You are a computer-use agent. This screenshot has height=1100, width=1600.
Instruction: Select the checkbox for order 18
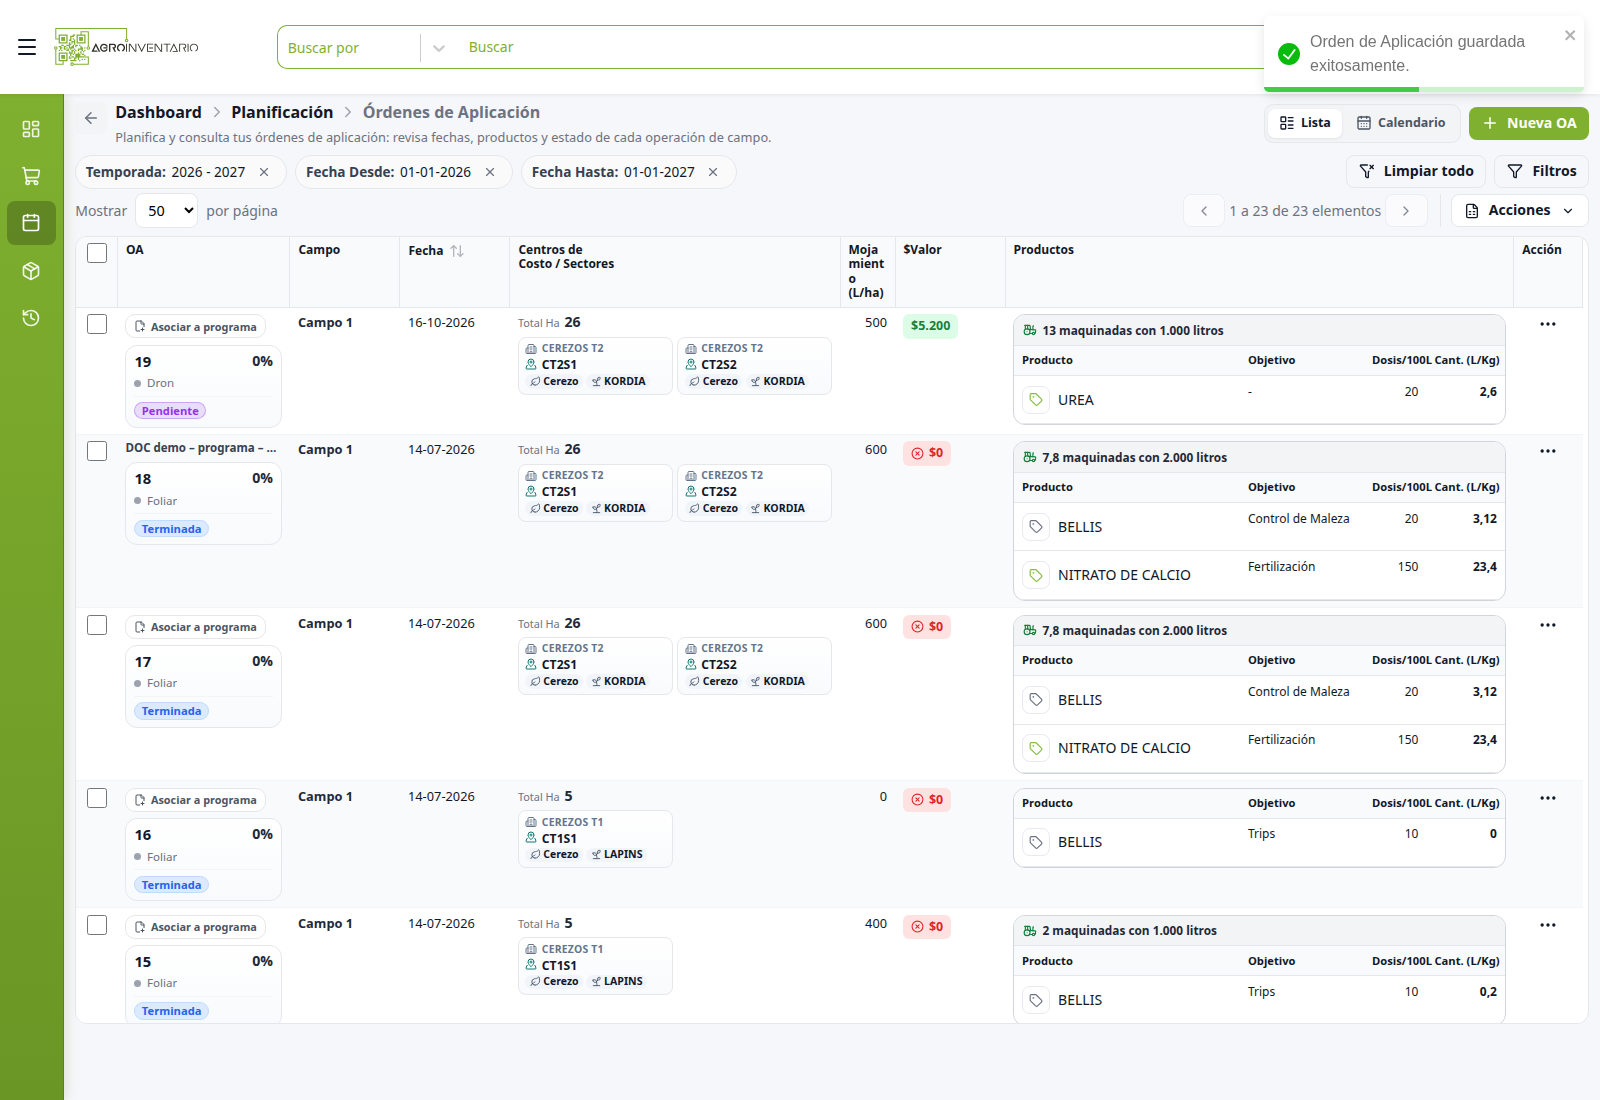point(97,451)
